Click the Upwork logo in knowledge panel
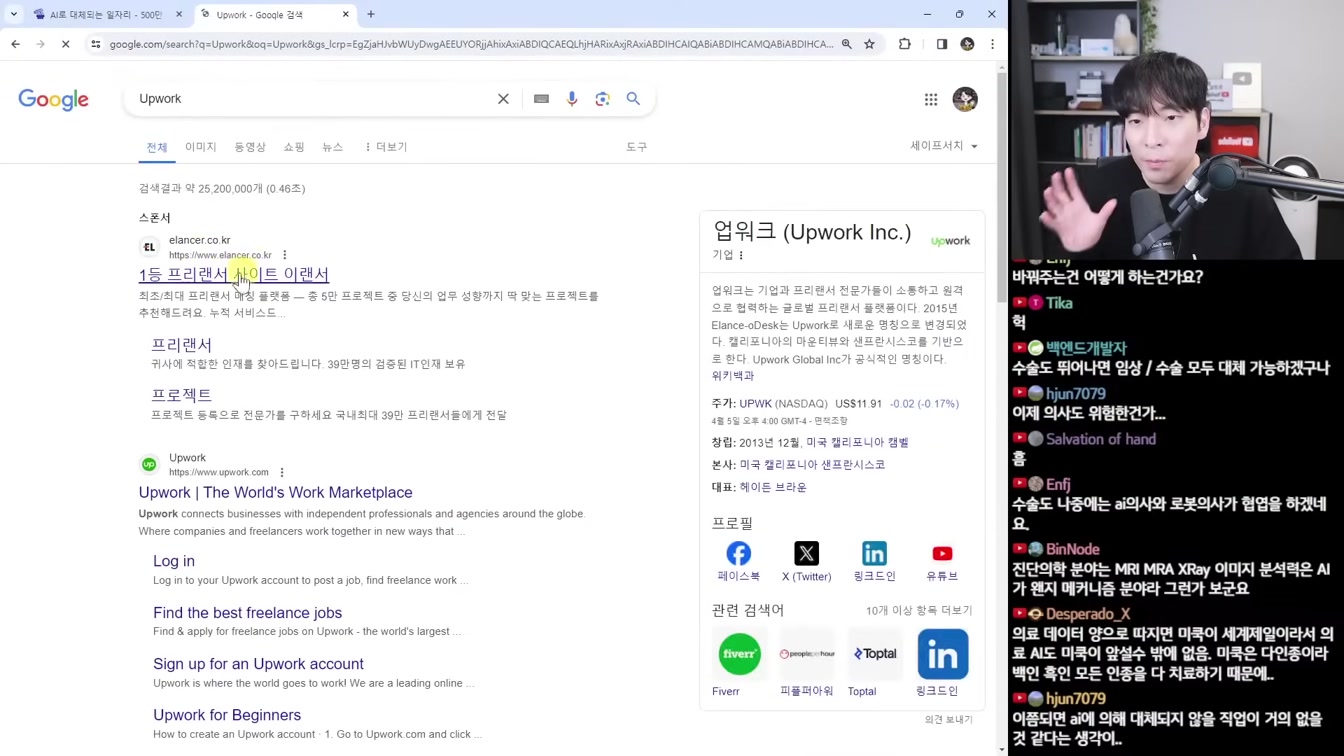Screen dimensions: 1344x756 pyautogui.click(x=950, y=241)
